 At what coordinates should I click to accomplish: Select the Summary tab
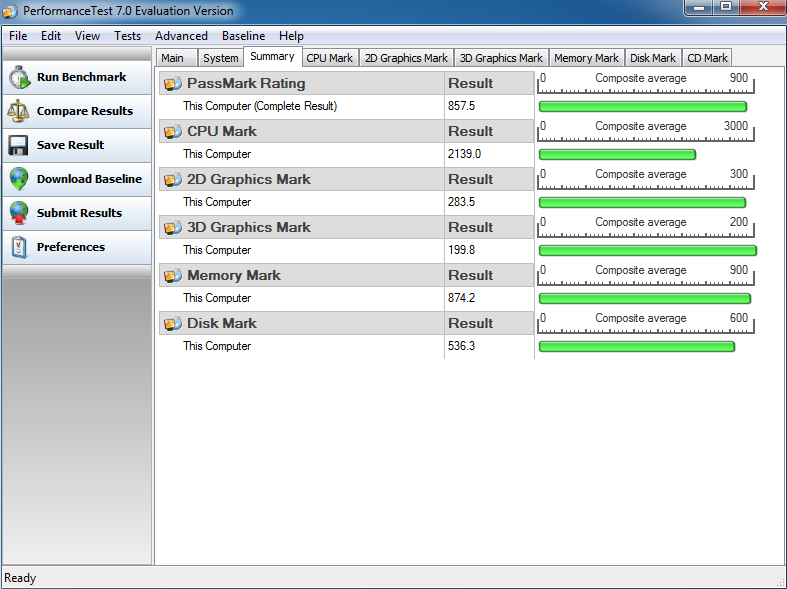(x=273, y=57)
